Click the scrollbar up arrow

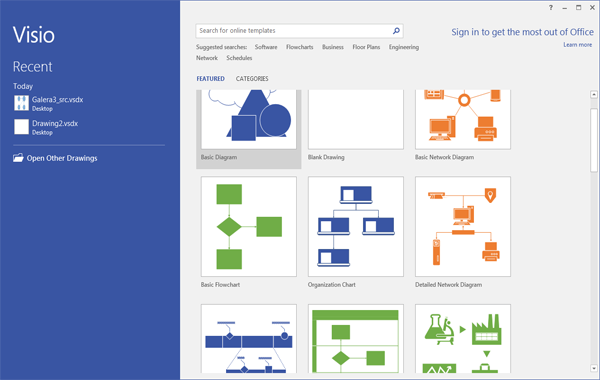point(594,94)
